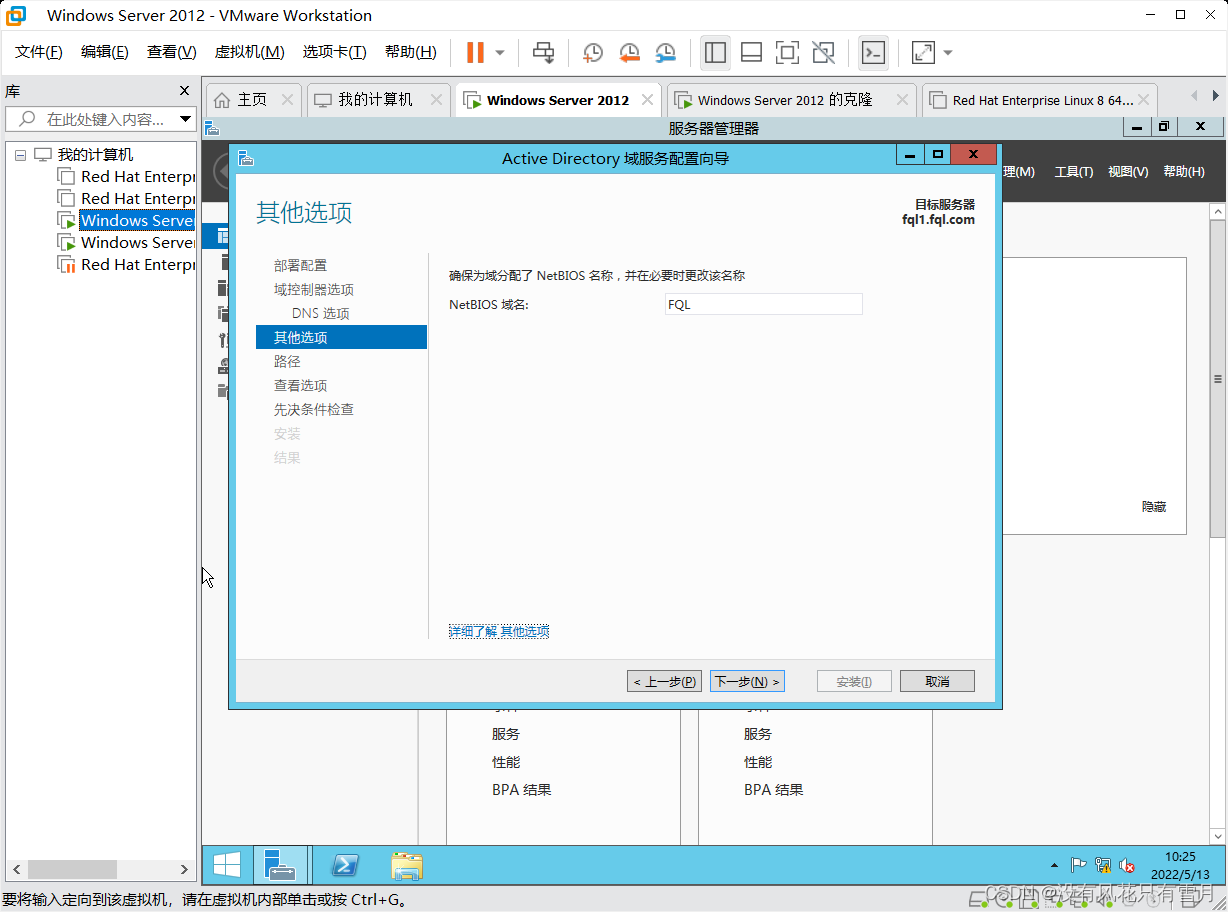Click the Unity mode toolbar icon
The height and width of the screenshot is (912, 1228).
click(824, 52)
